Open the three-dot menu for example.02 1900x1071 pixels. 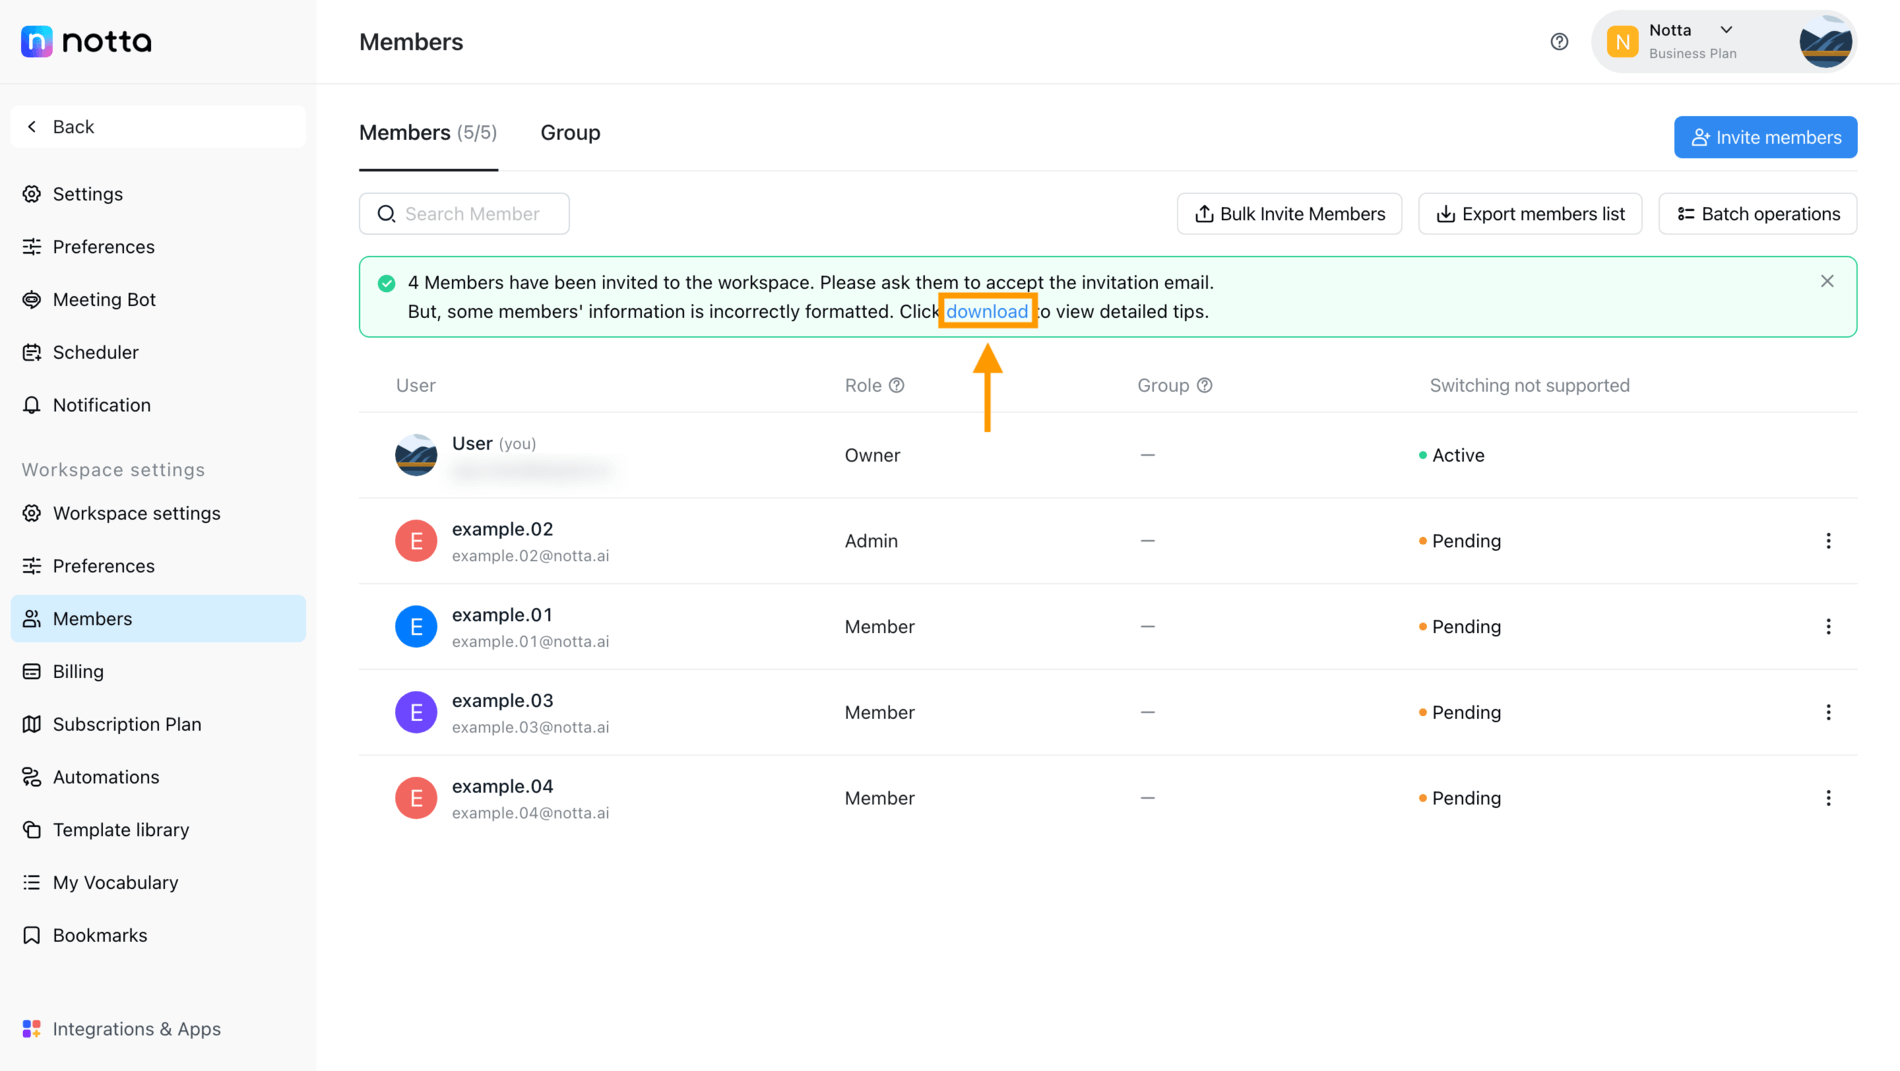1829,540
